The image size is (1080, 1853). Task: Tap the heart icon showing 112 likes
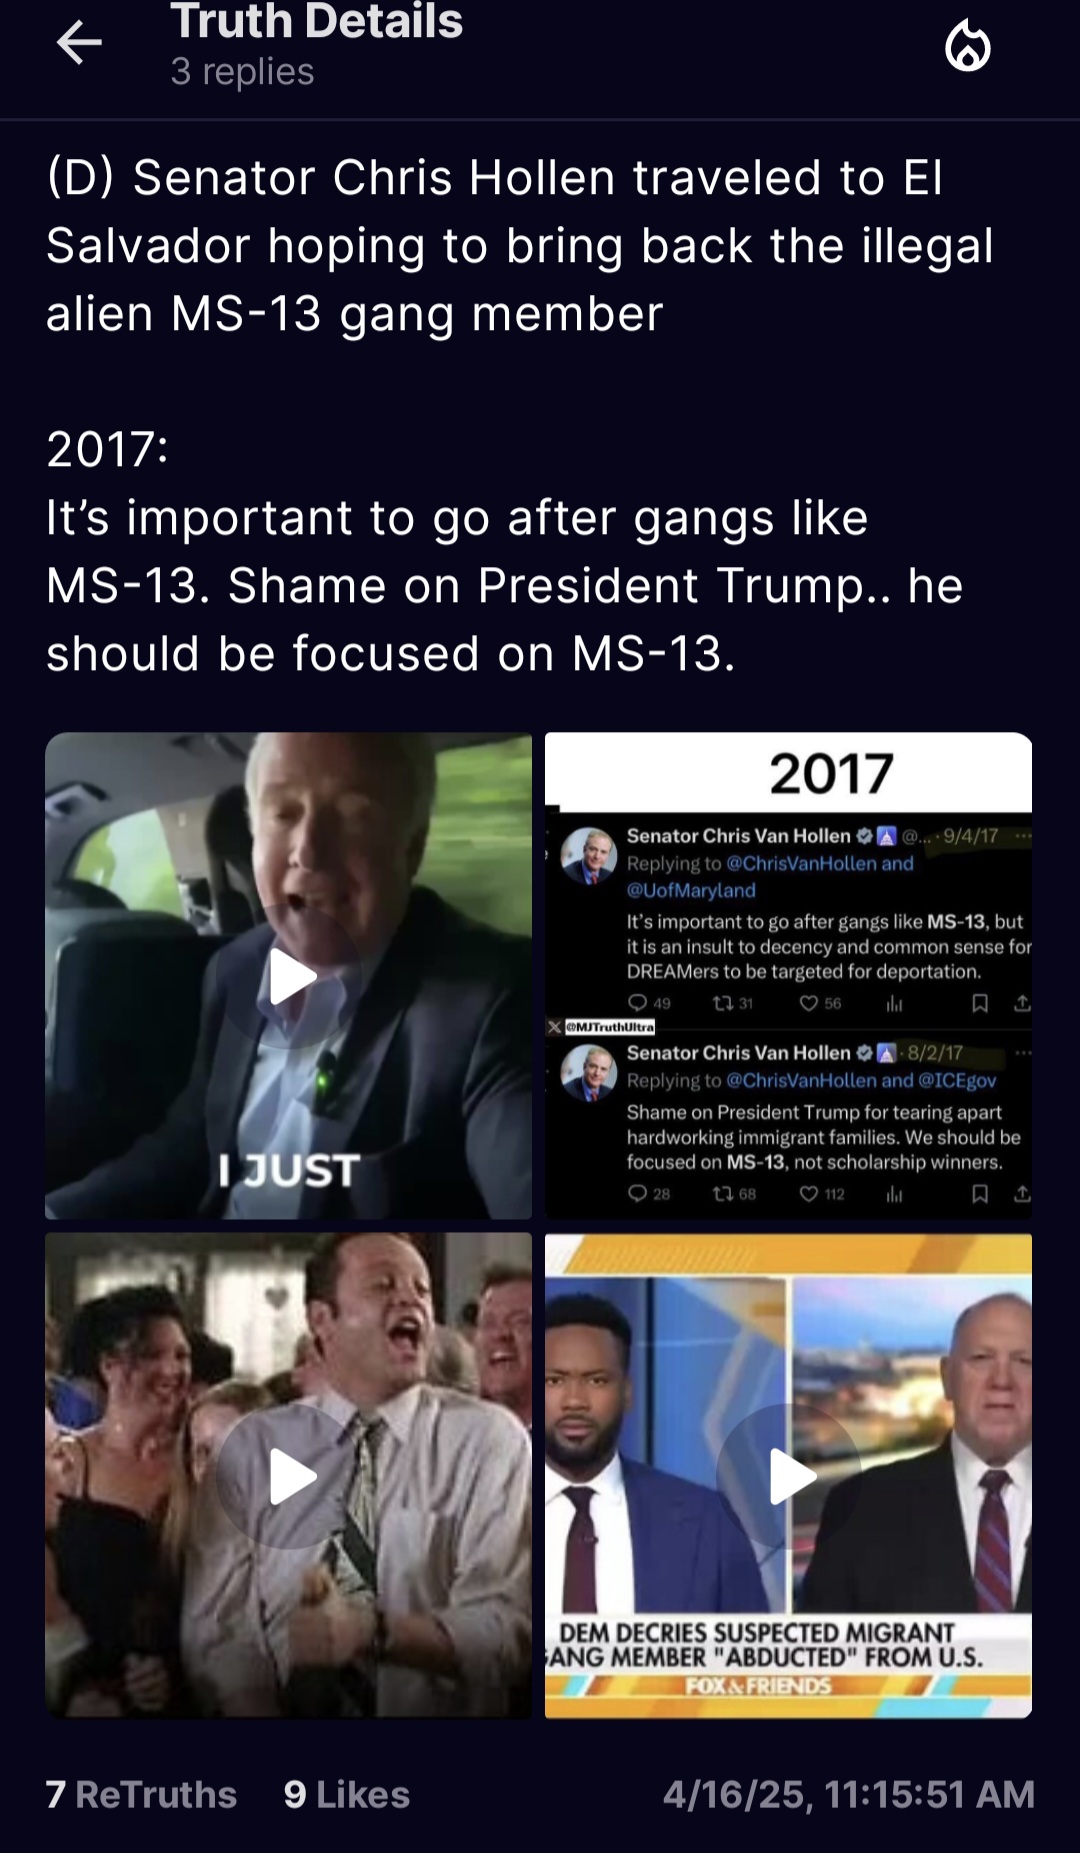pyautogui.click(x=809, y=1193)
